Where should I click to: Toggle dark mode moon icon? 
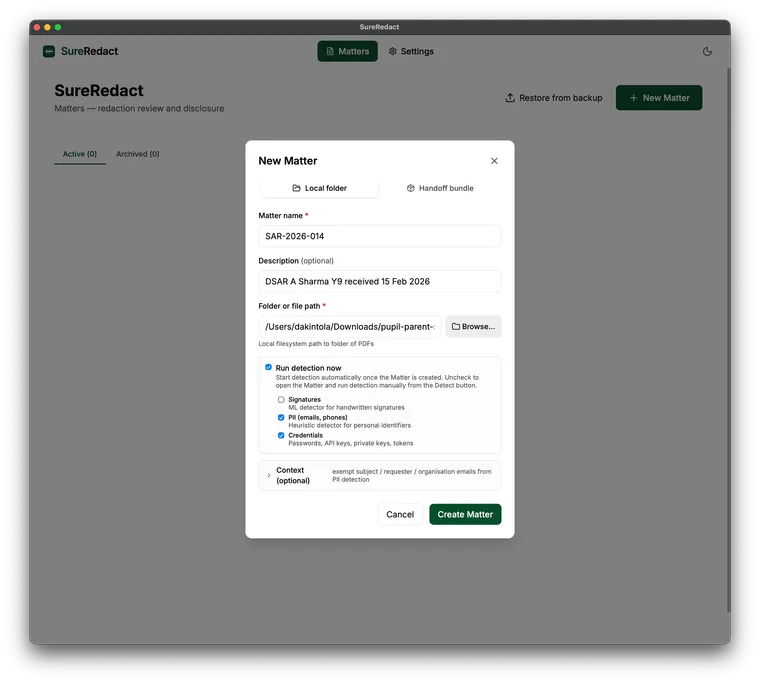click(707, 51)
